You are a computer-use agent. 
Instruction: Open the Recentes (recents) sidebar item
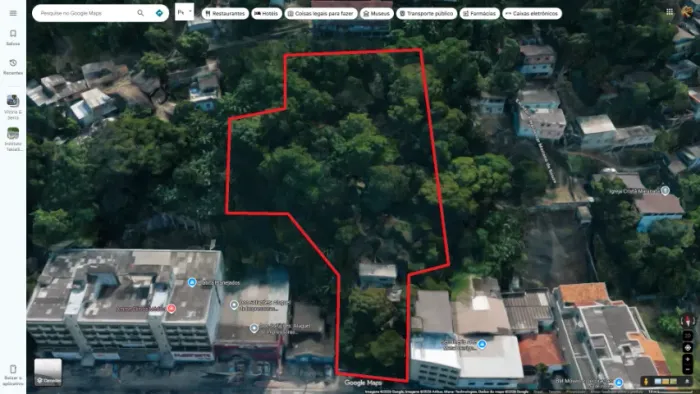pyautogui.click(x=13, y=67)
